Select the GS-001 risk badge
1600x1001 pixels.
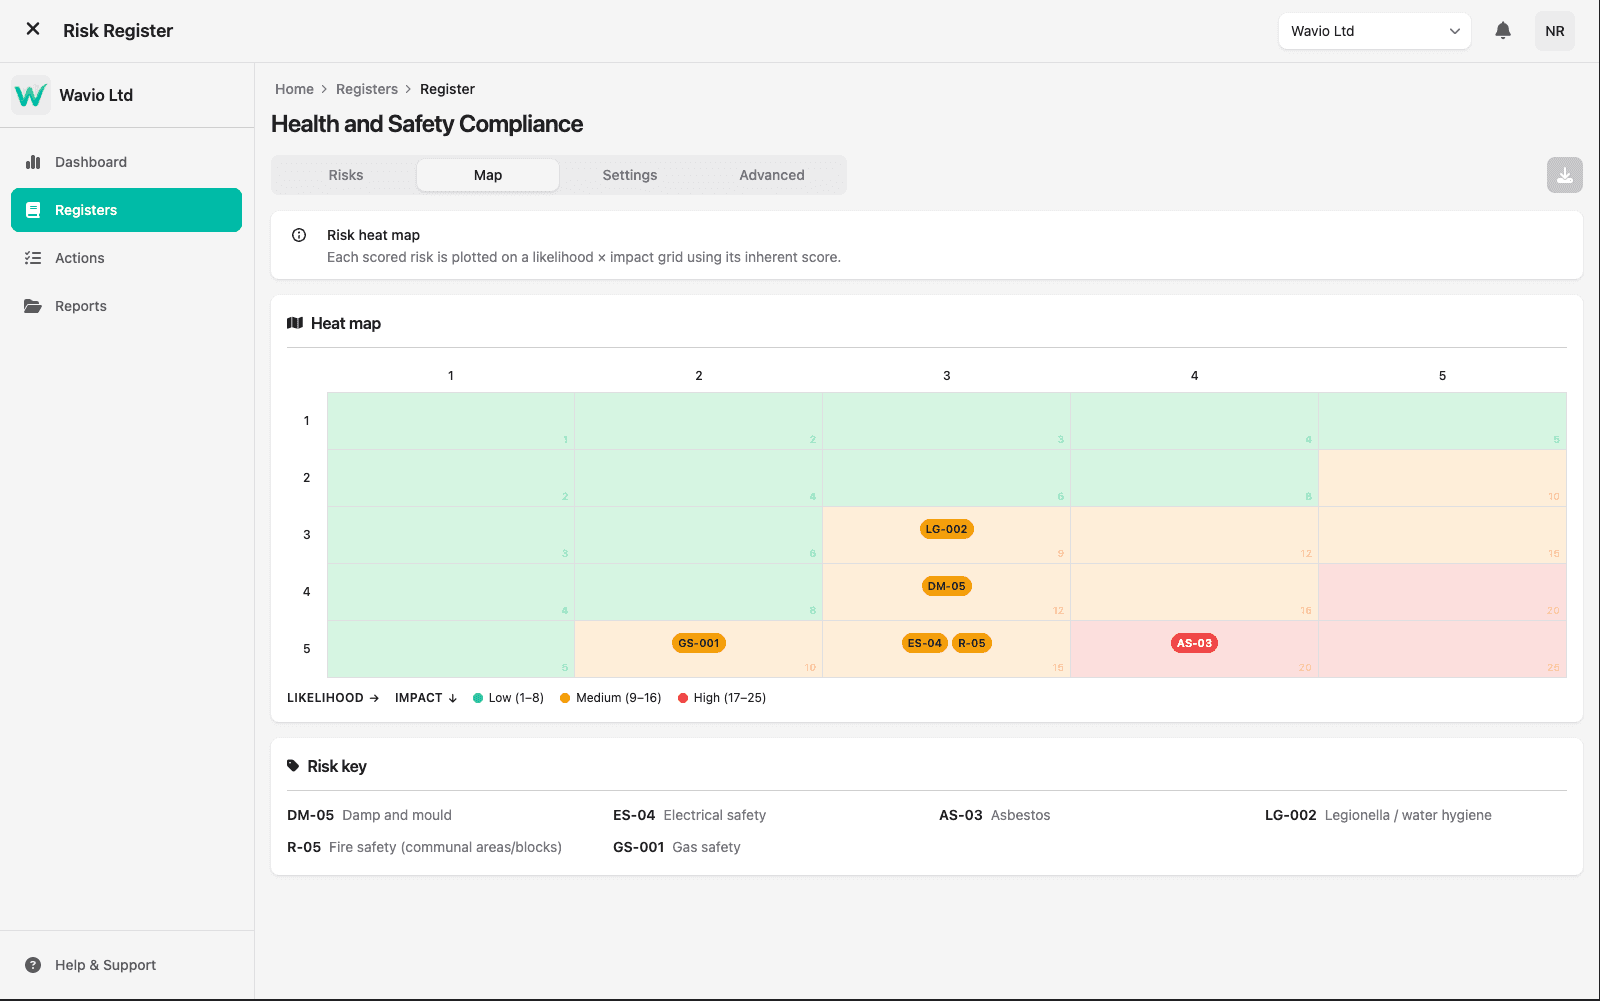pos(699,643)
